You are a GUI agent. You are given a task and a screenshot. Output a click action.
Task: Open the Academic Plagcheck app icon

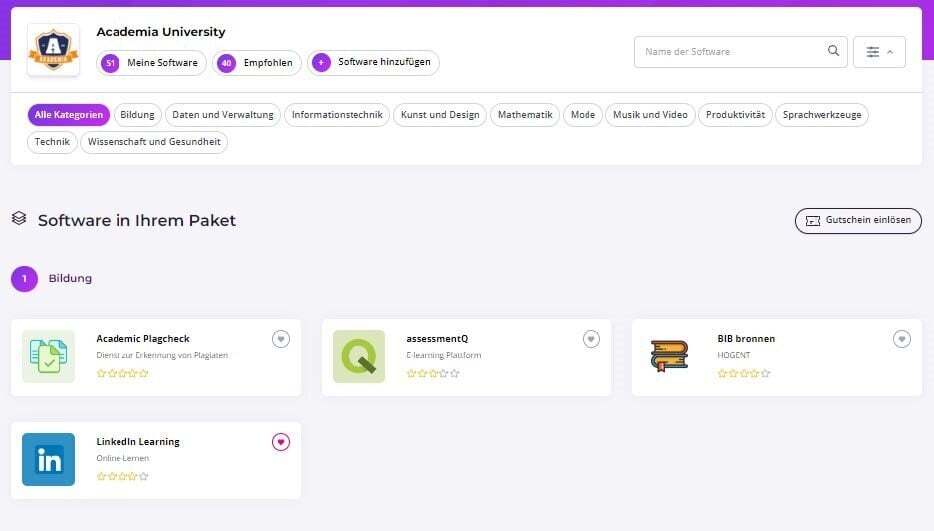coord(48,356)
